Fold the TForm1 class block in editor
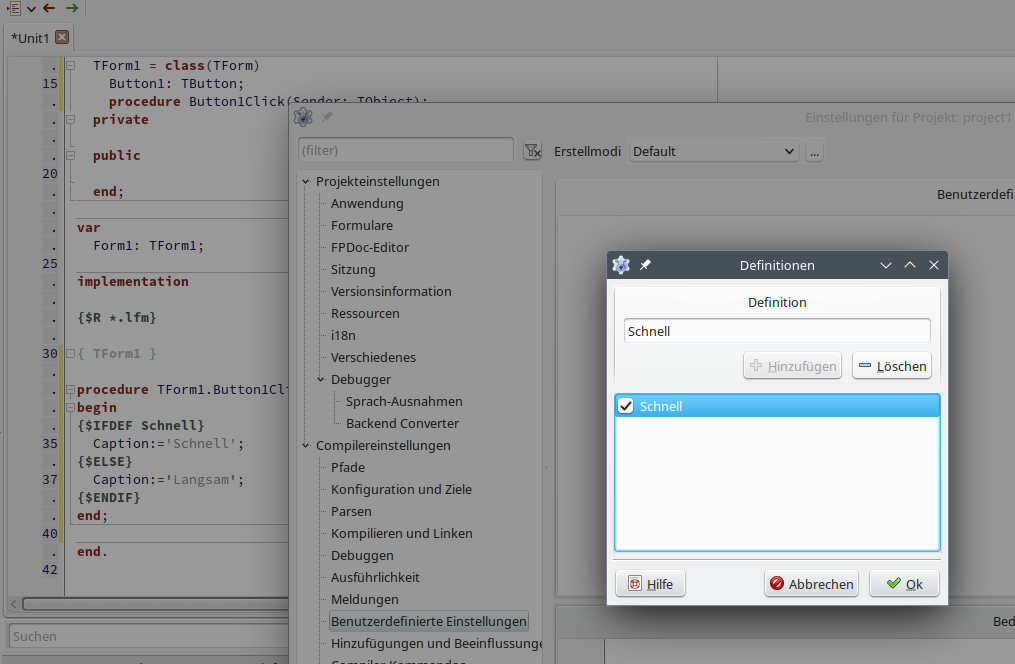 [71, 65]
